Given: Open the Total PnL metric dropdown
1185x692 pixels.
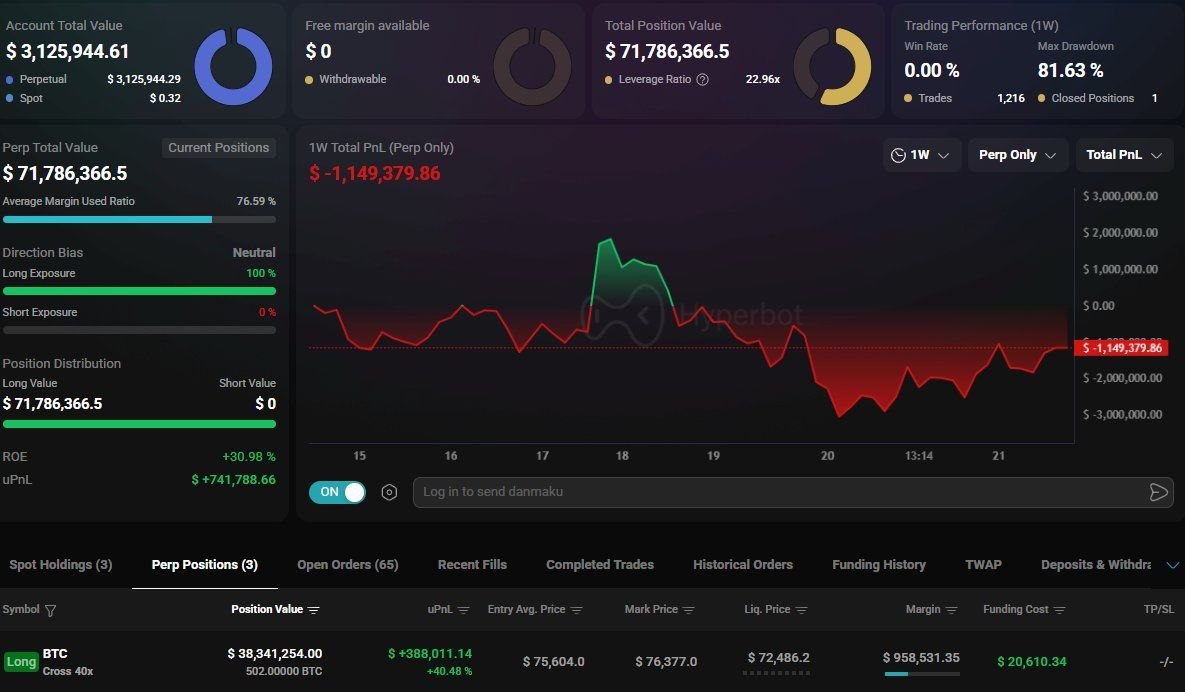Looking at the screenshot, I should [1123, 155].
